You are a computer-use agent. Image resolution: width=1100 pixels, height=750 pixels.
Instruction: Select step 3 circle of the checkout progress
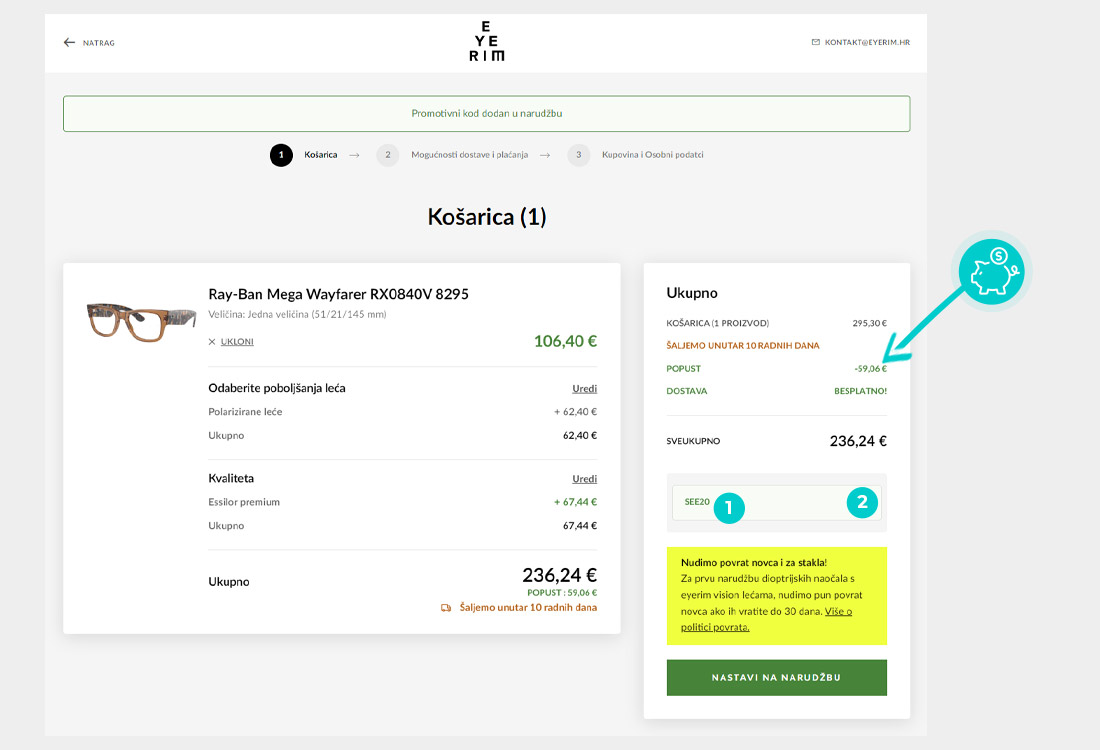pyautogui.click(x=579, y=155)
